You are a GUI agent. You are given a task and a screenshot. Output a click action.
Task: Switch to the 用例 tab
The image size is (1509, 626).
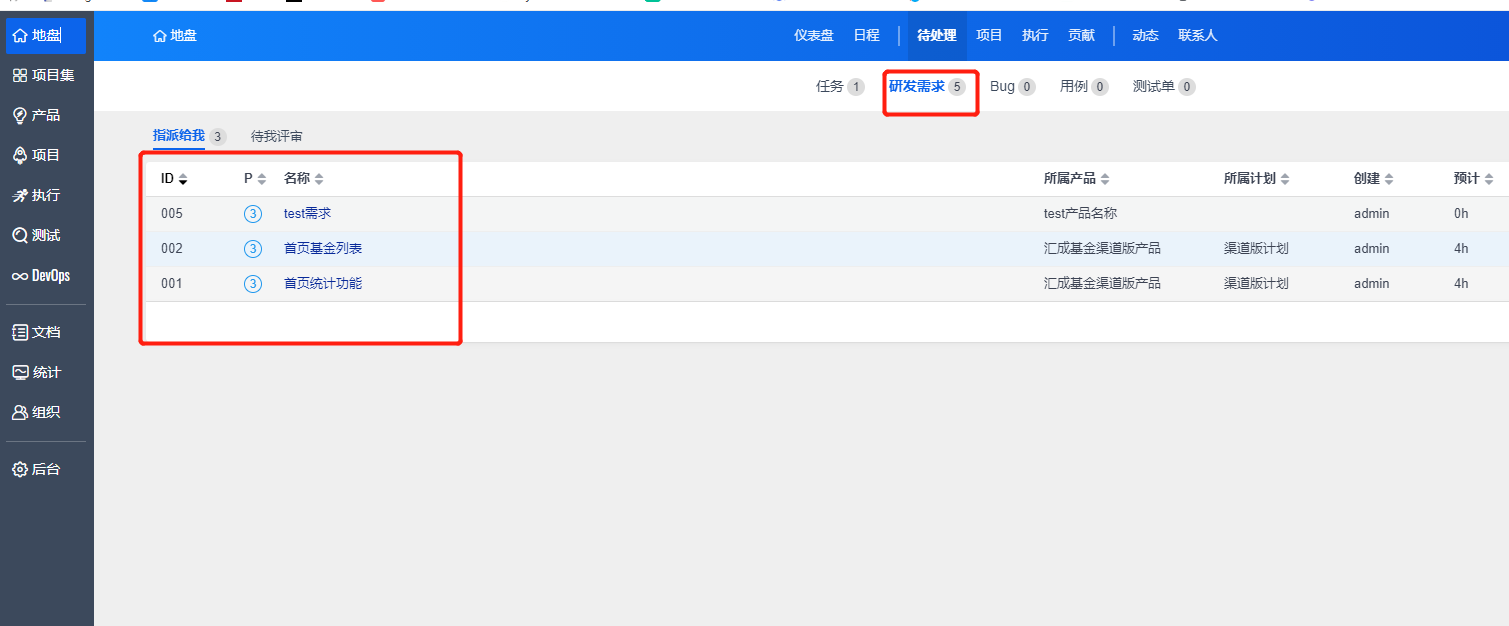(x=1084, y=87)
